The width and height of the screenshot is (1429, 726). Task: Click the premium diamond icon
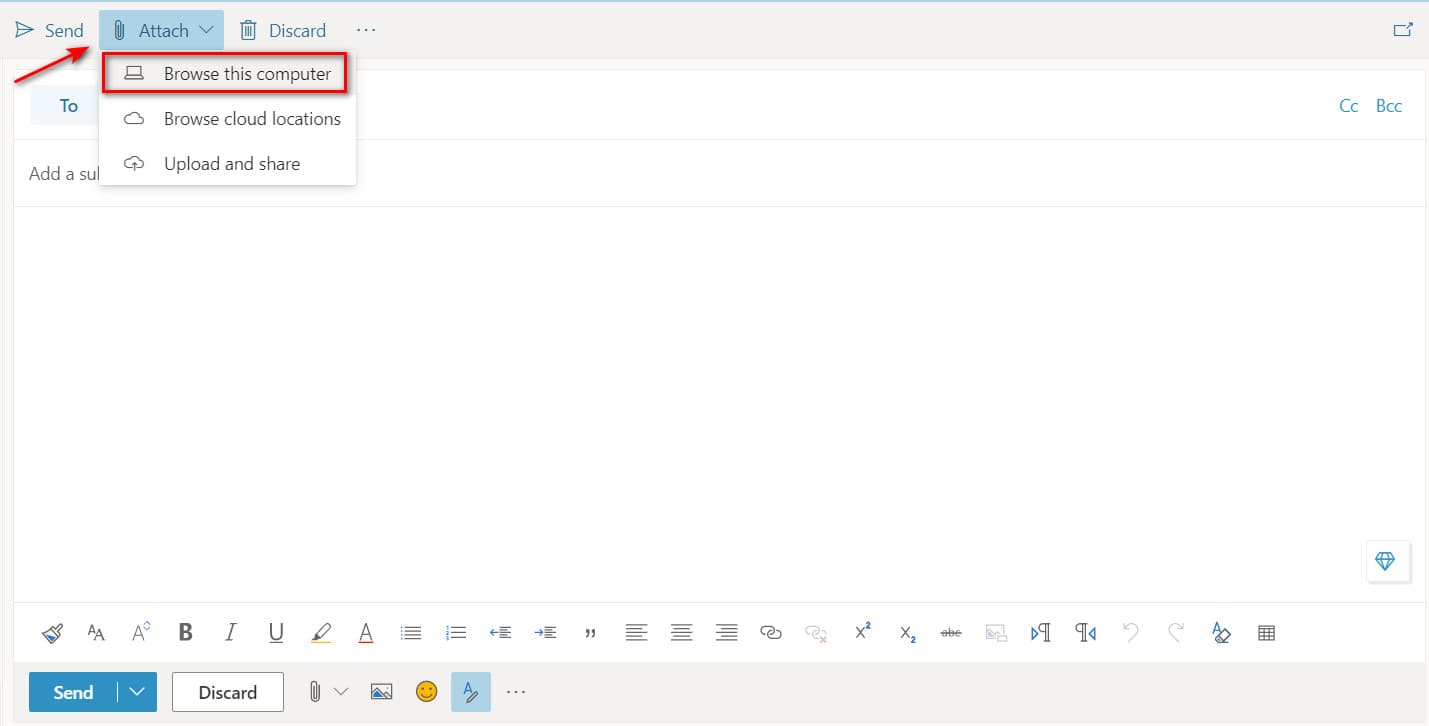click(x=1385, y=561)
